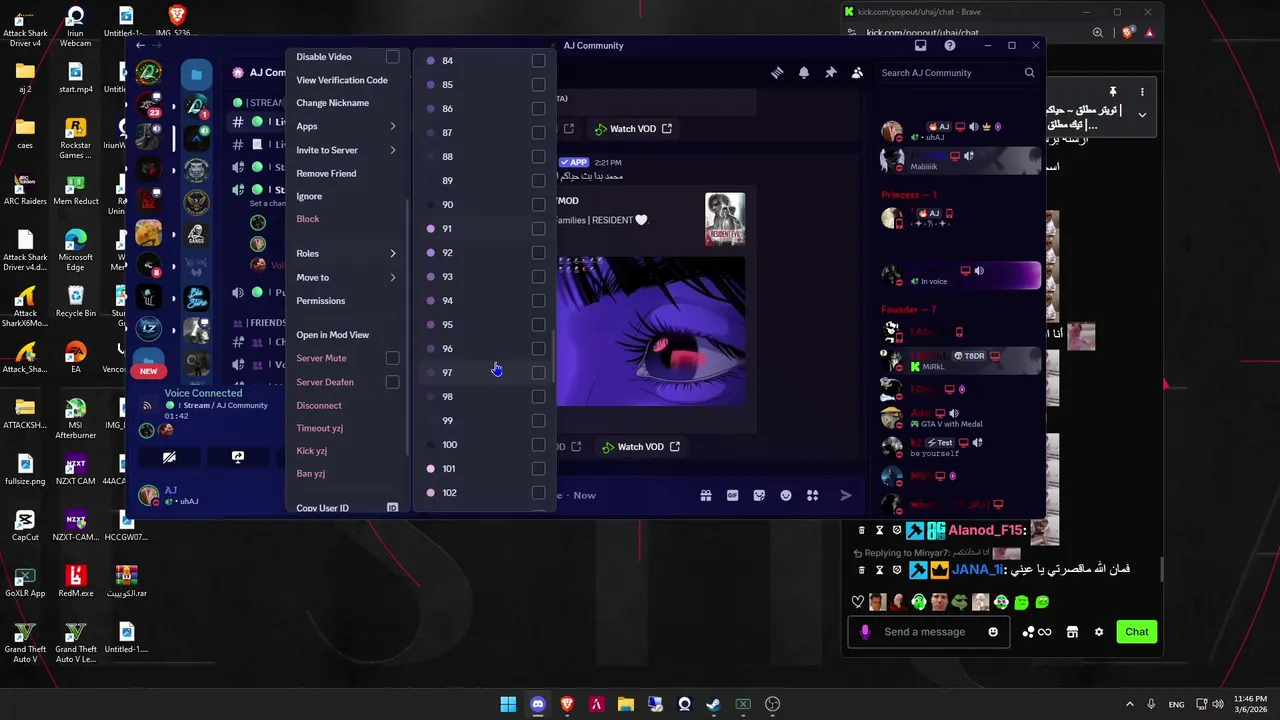
Task: Open Kick pinned message options menu
Action: [x=1142, y=92]
